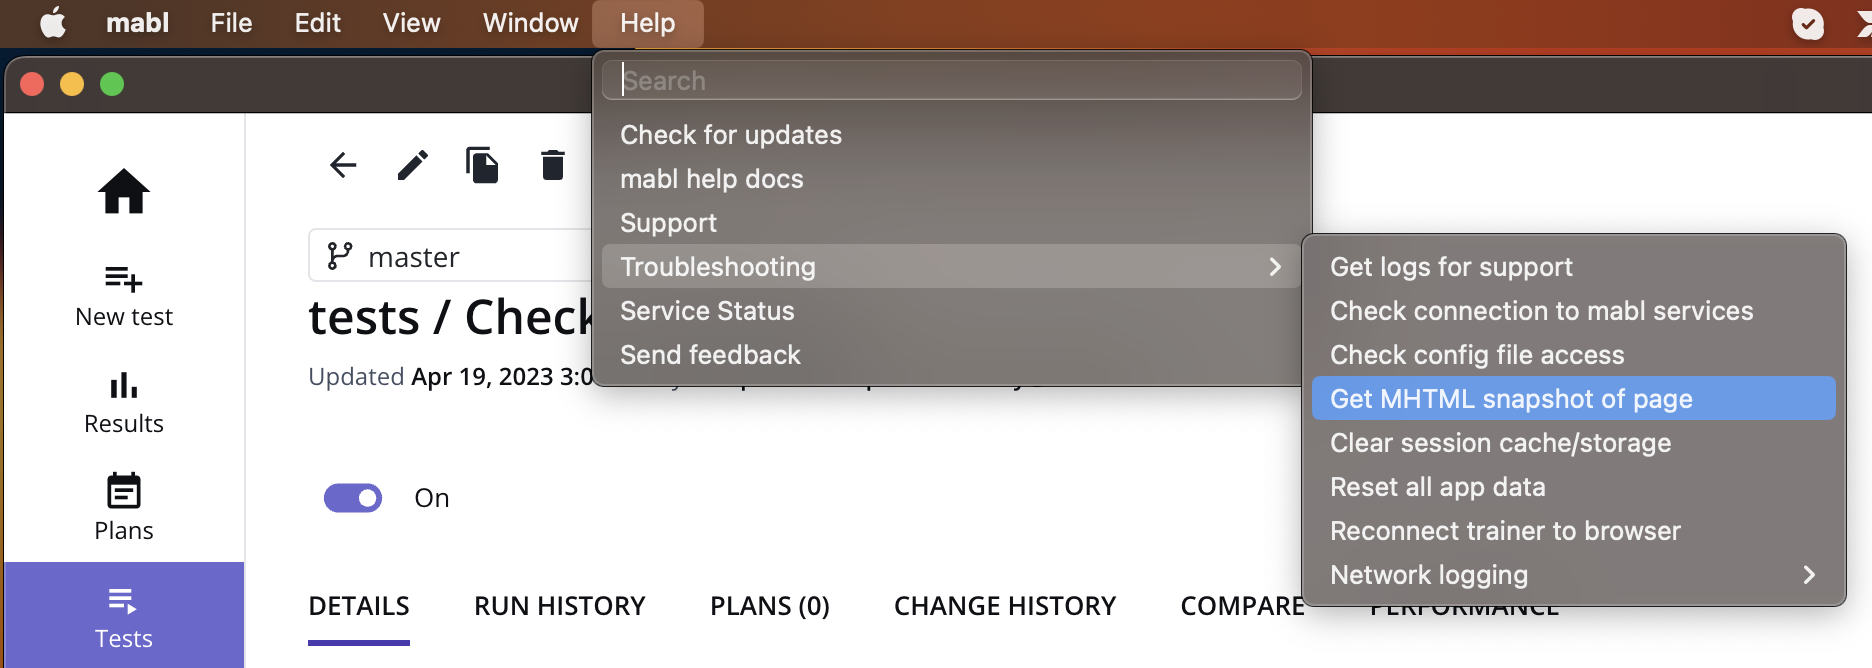Click the Home icon in sidebar

click(124, 191)
